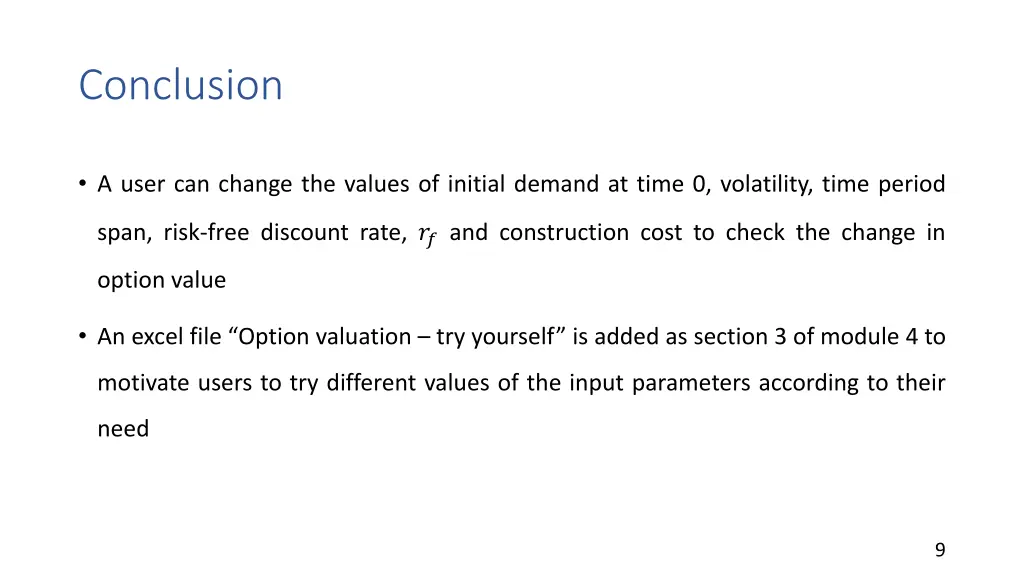Click the text "option value"

click(x=162, y=280)
